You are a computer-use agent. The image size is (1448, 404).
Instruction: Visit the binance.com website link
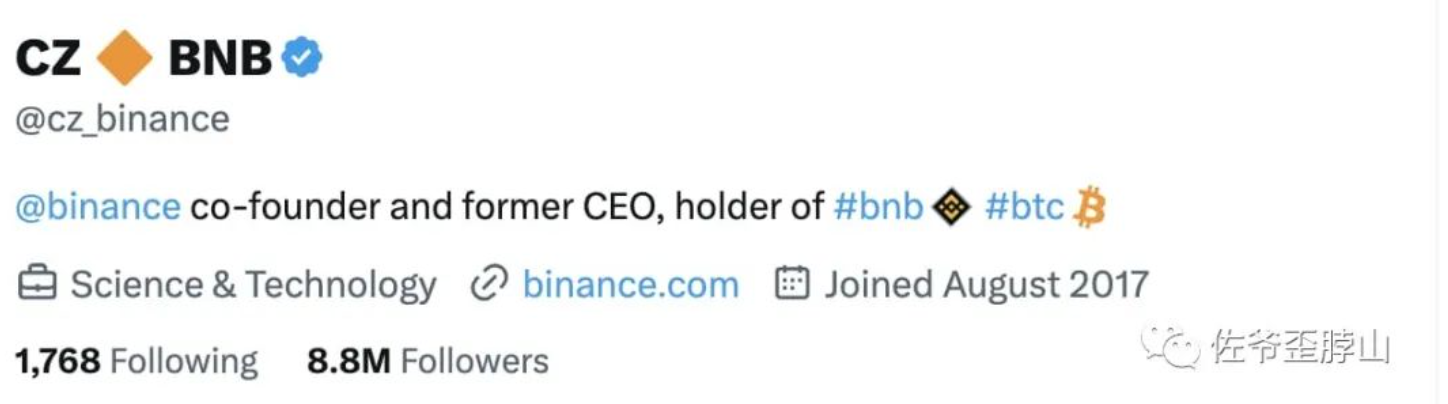pos(630,285)
